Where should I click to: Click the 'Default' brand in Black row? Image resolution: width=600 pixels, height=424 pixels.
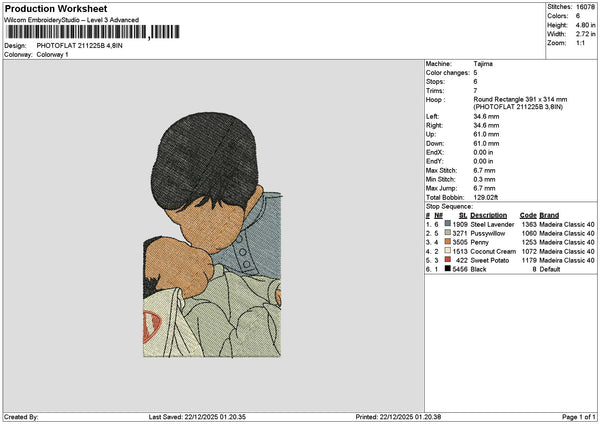[x=549, y=269]
